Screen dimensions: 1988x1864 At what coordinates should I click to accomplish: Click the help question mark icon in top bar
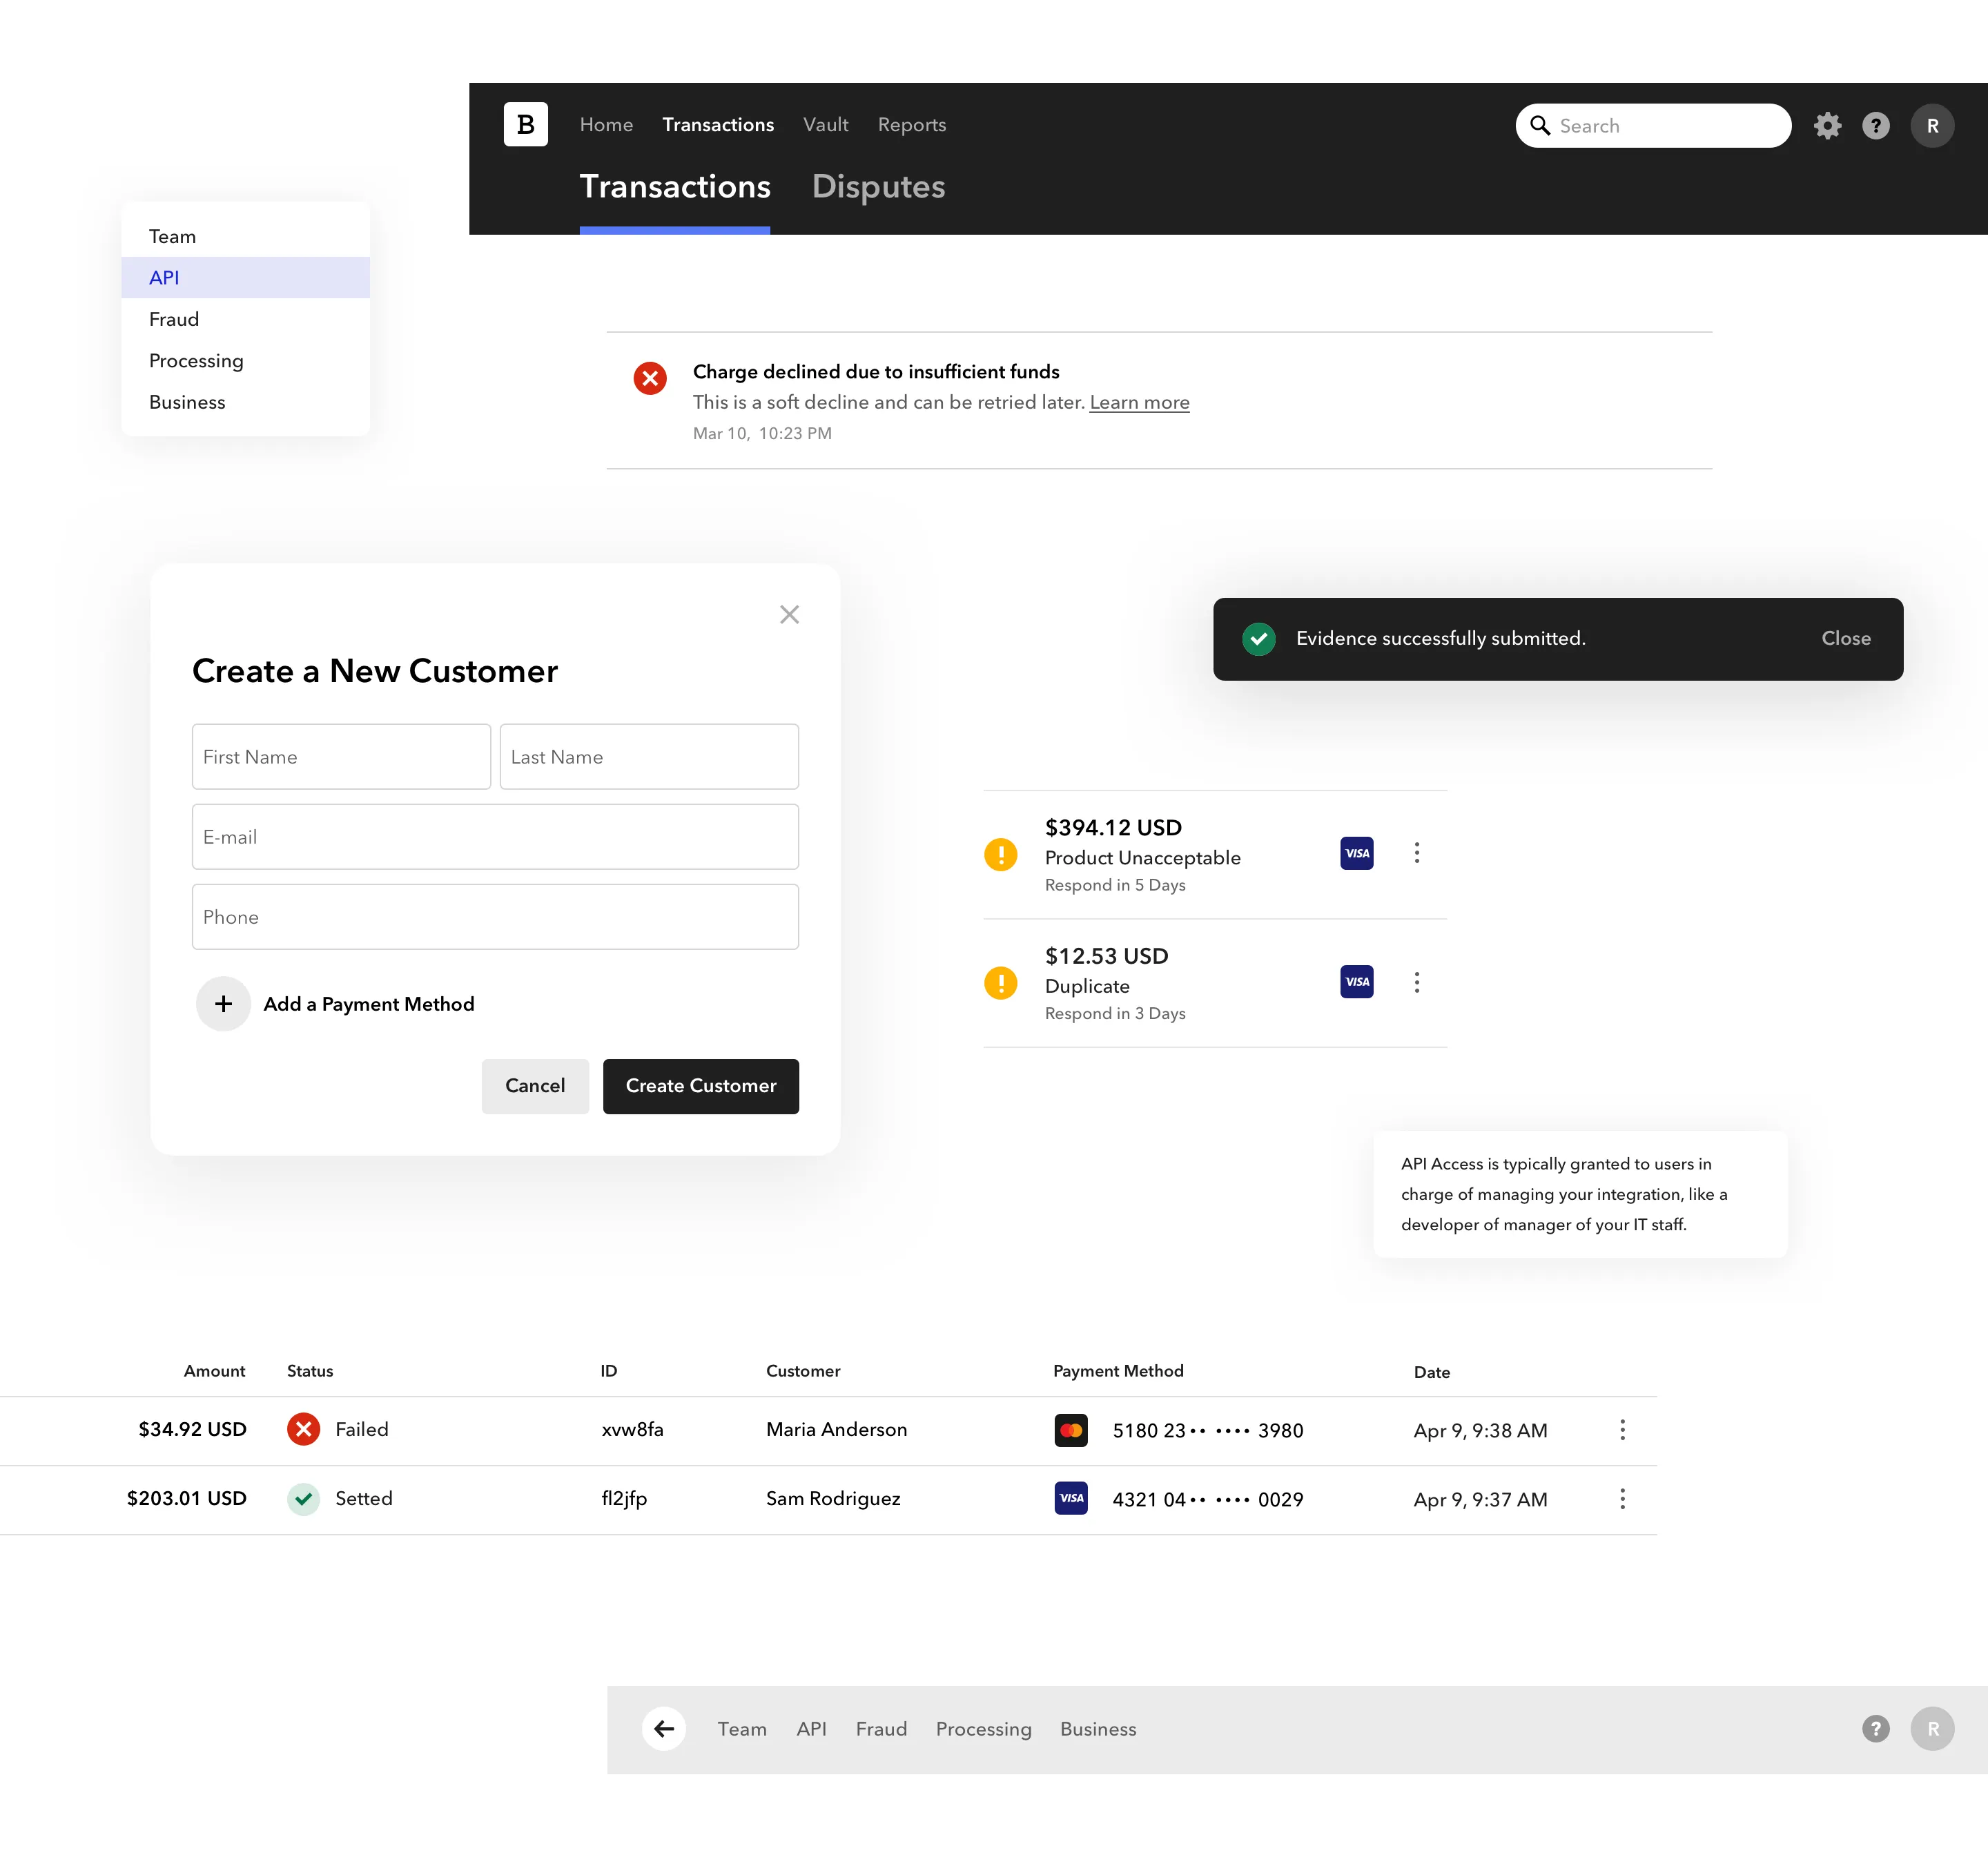pyautogui.click(x=1876, y=125)
